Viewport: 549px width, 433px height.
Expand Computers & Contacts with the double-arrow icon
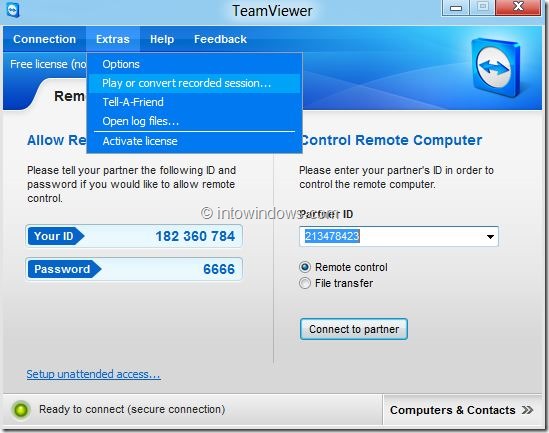528,410
